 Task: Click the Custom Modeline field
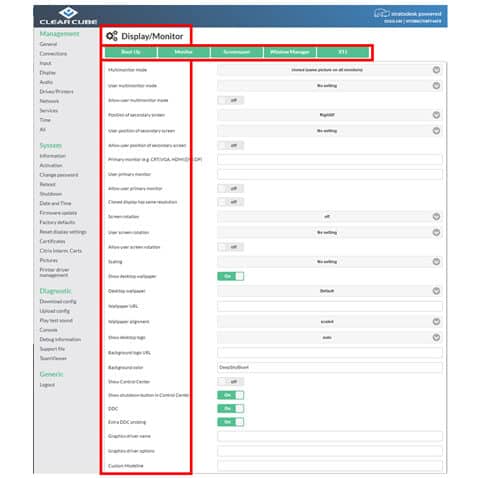330,466
